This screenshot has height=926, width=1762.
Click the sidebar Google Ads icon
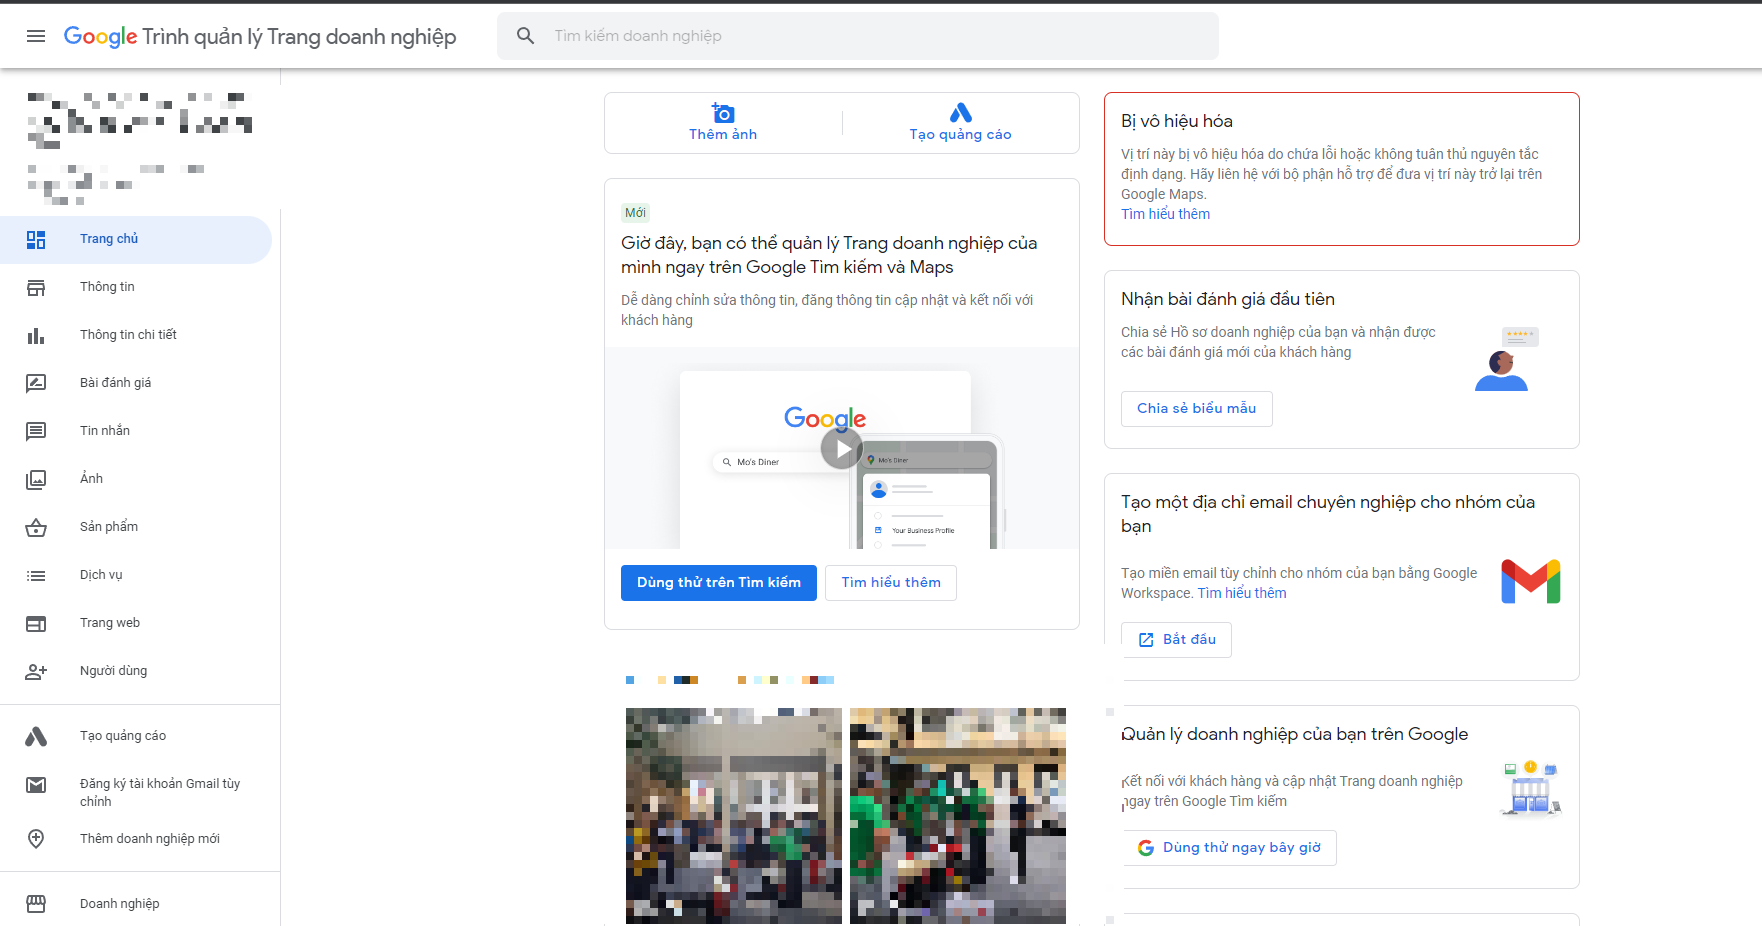36,736
